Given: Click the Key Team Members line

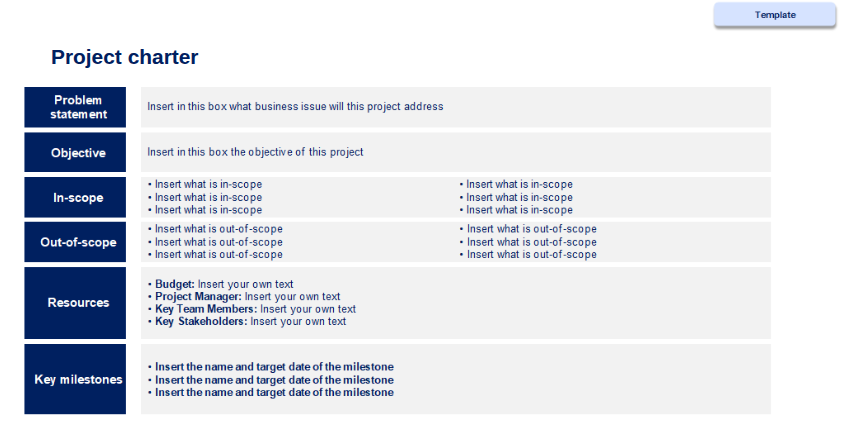Looking at the screenshot, I should click(252, 309).
